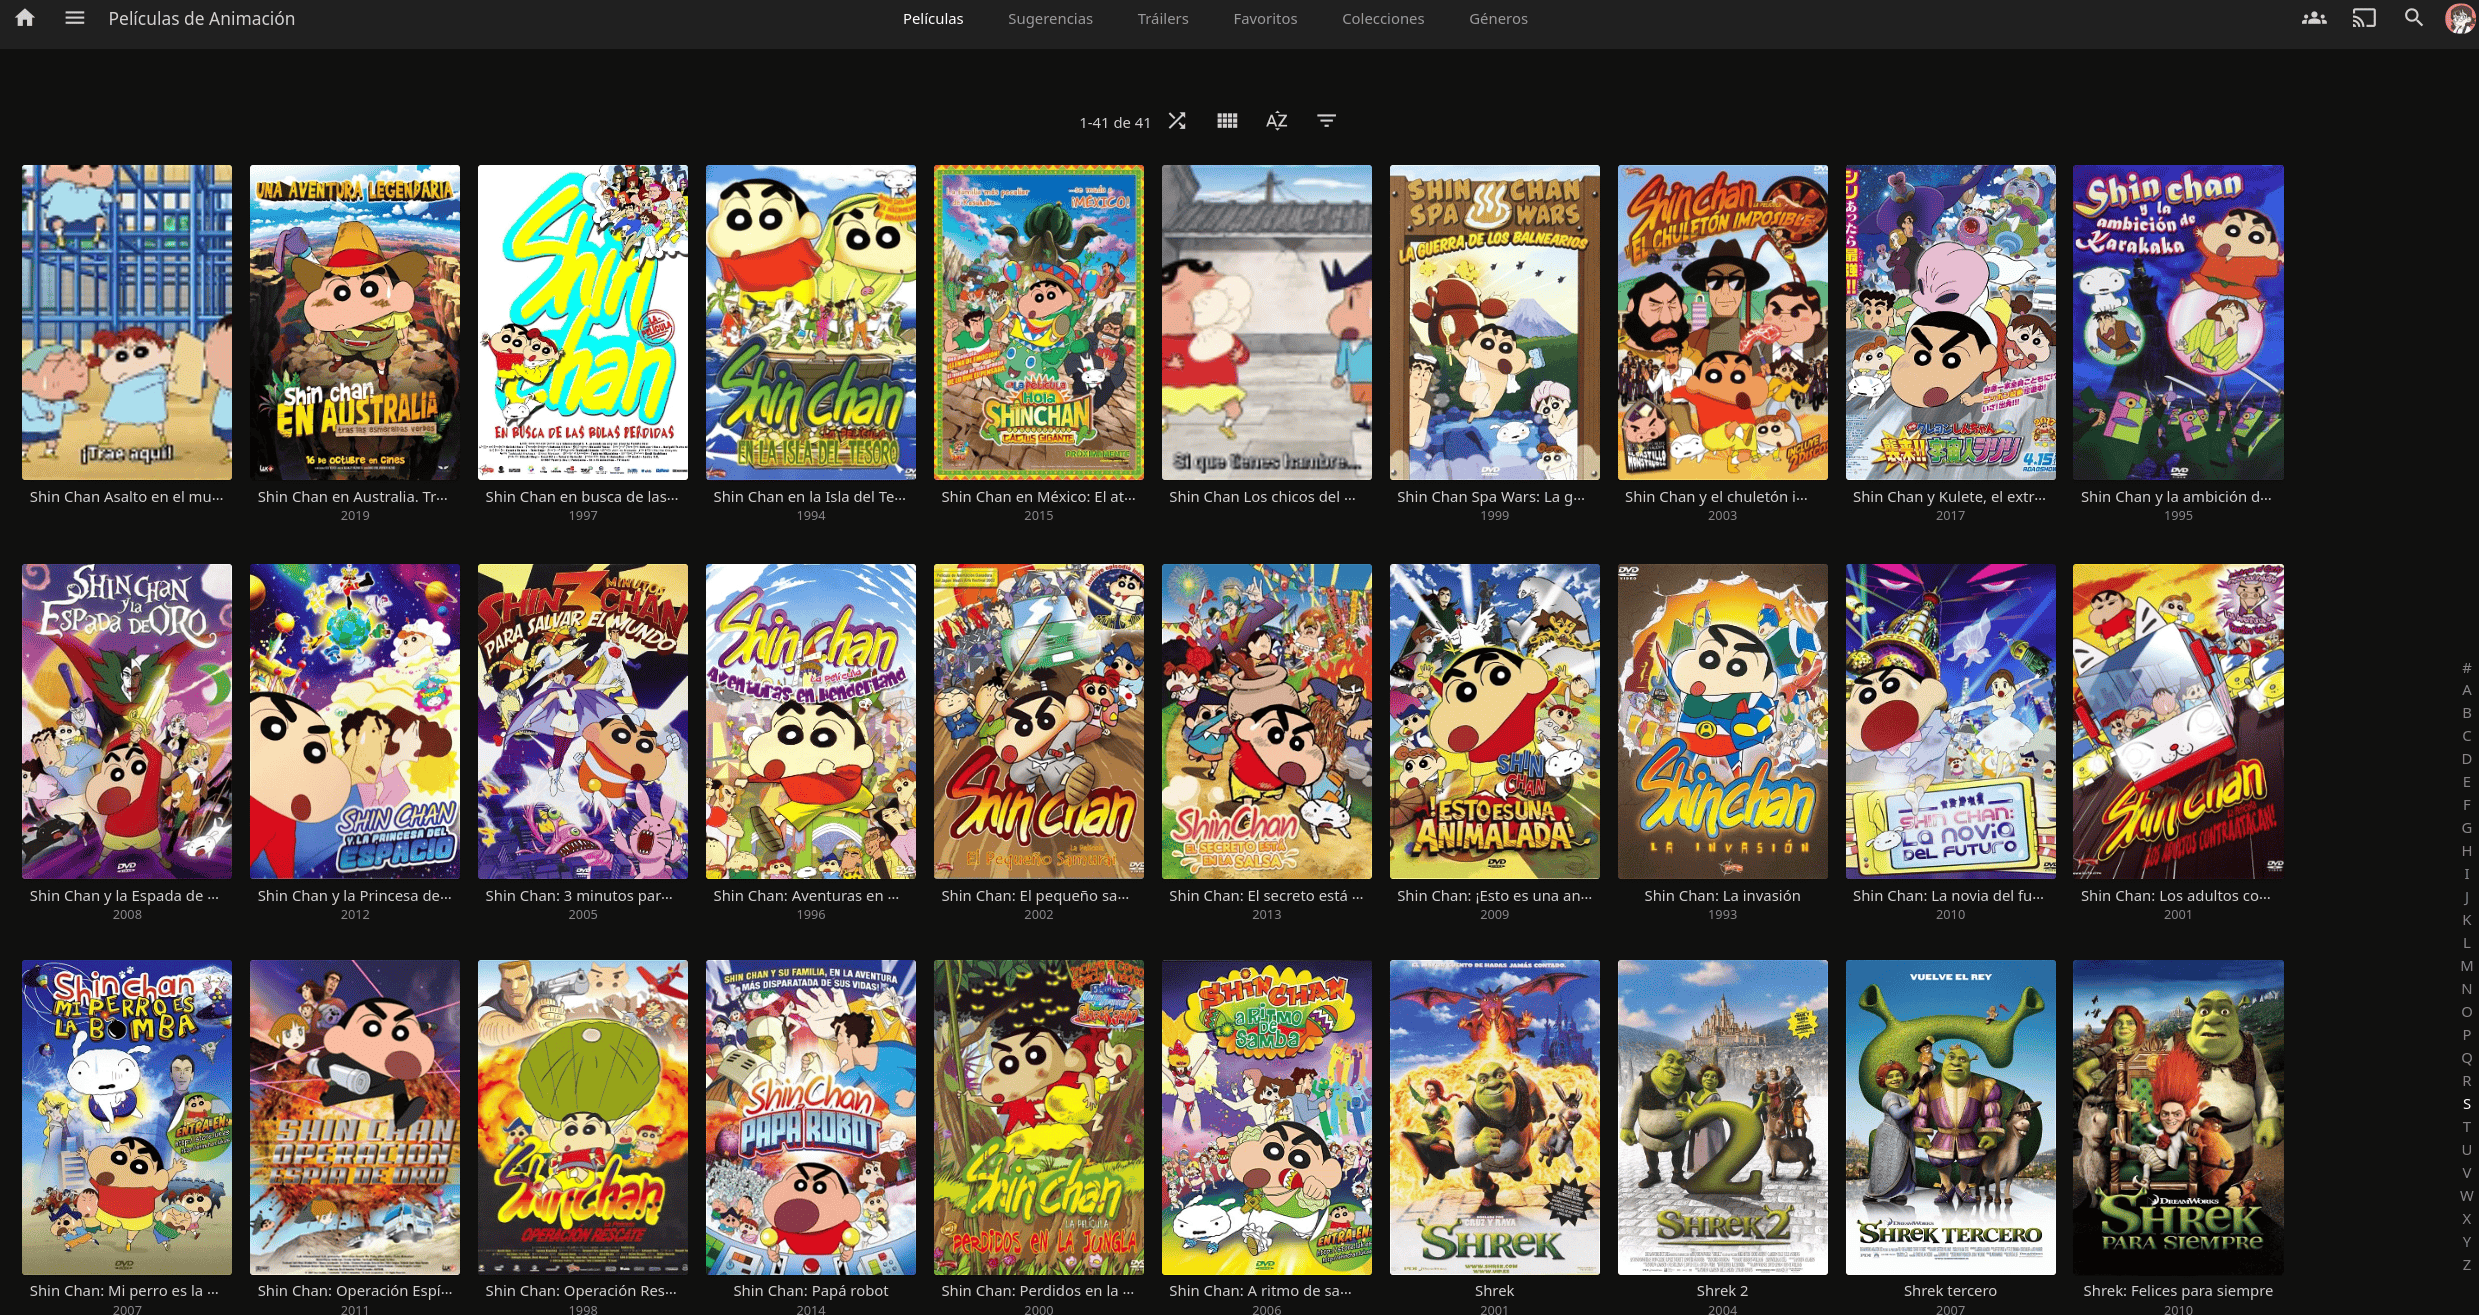Open the hamburger navigation menu
The width and height of the screenshot is (2479, 1315).
click(x=74, y=18)
